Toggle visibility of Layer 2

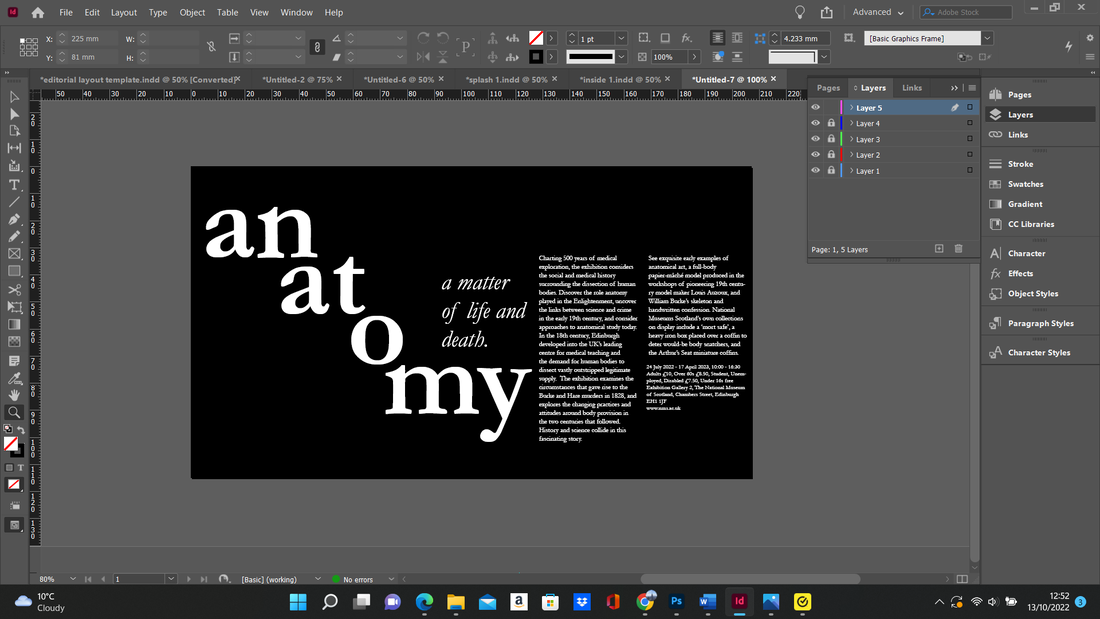coord(815,154)
